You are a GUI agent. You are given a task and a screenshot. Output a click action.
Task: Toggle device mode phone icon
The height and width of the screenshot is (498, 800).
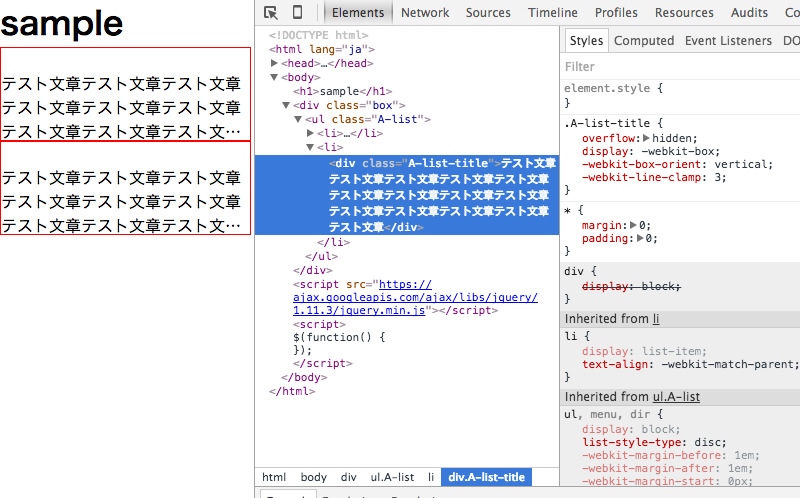pos(297,12)
